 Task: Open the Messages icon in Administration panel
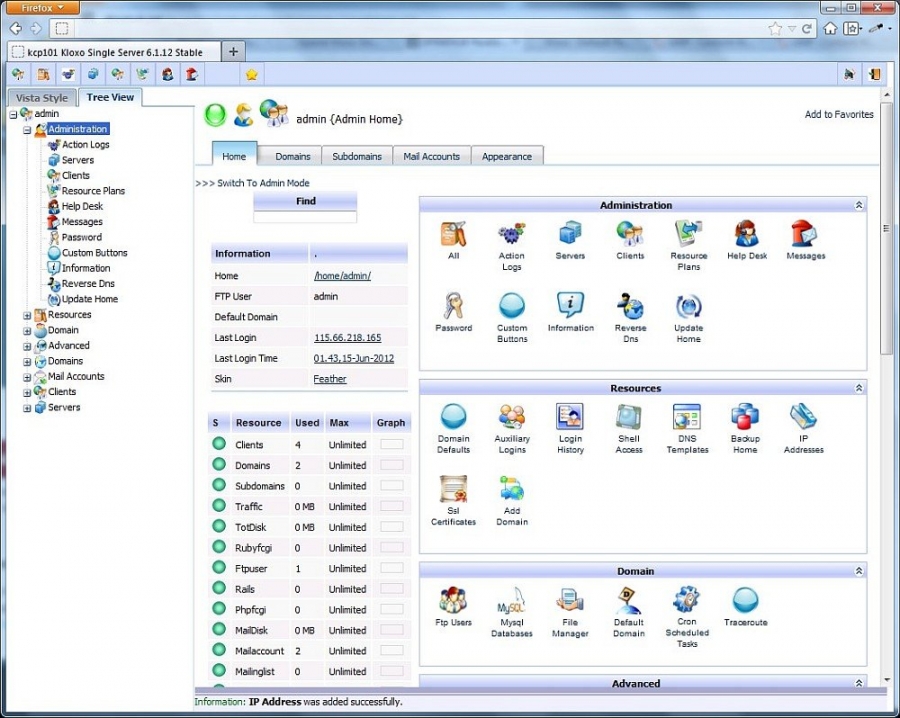click(x=805, y=234)
